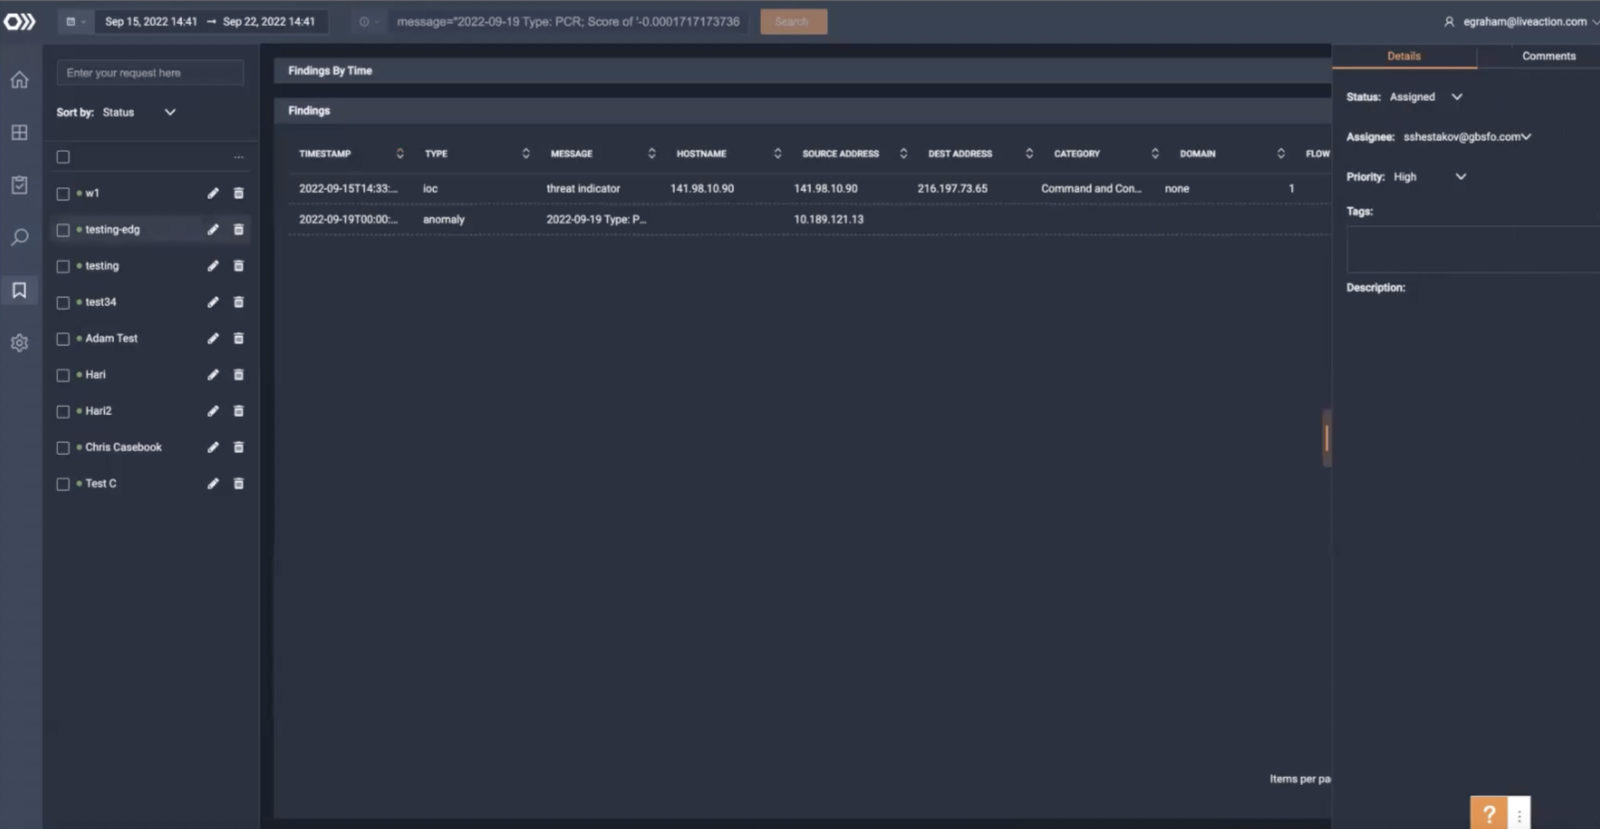
Task: Check the Adam Test checkbox
Action: click(63, 339)
